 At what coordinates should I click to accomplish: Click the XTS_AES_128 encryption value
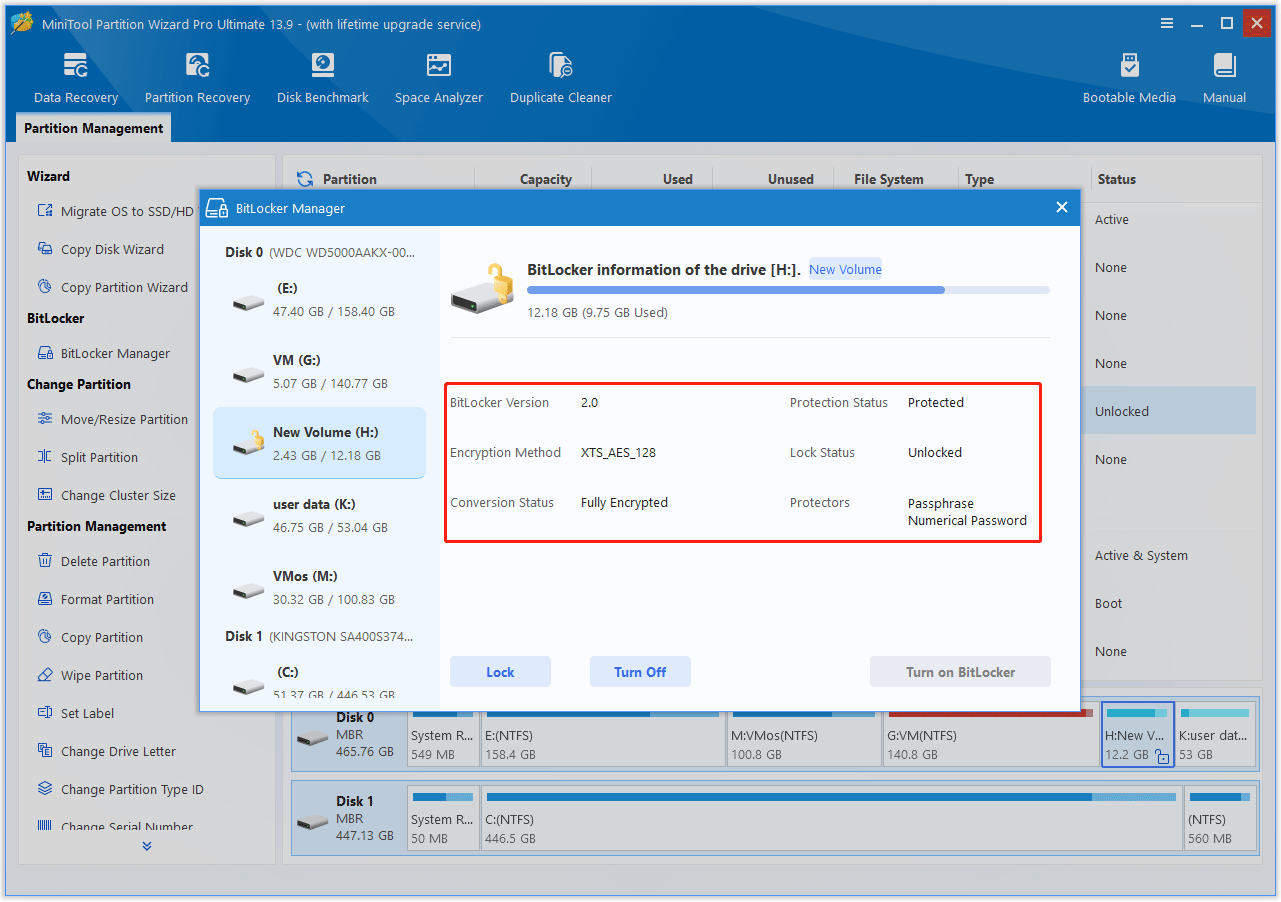point(618,452)
